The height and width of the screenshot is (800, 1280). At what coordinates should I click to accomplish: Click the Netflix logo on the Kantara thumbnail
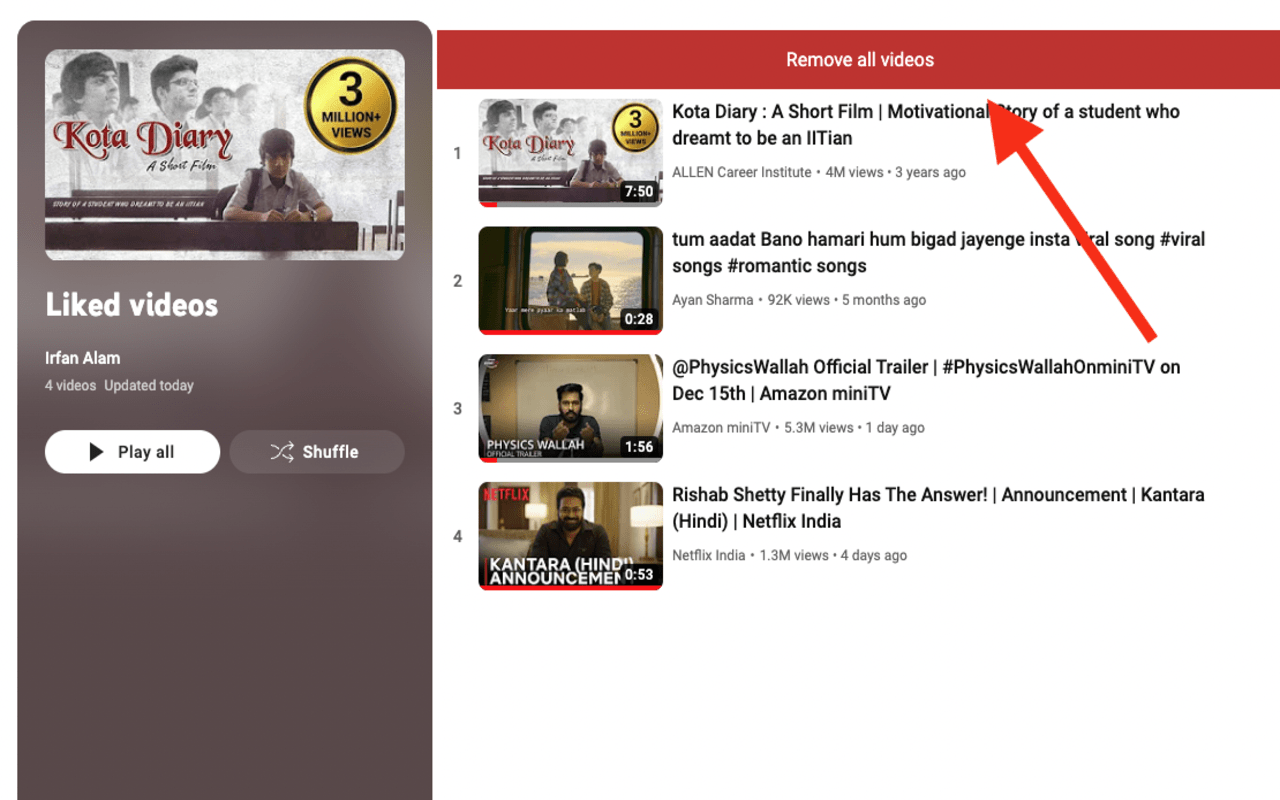[x=509, y=492]
